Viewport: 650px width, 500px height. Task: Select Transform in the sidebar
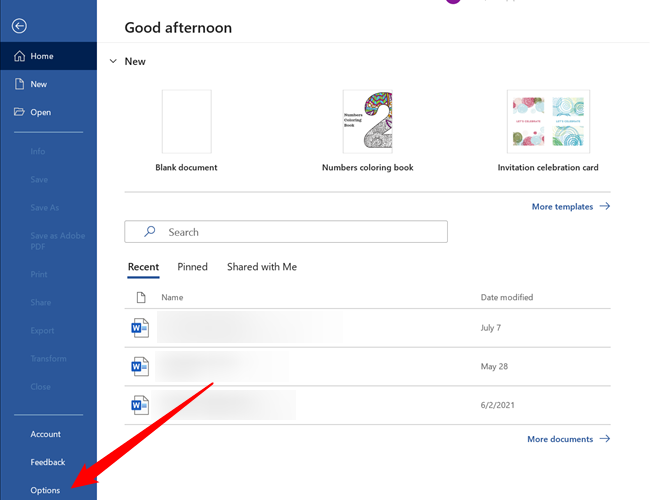pyautogui.click(x=48, y=359)
